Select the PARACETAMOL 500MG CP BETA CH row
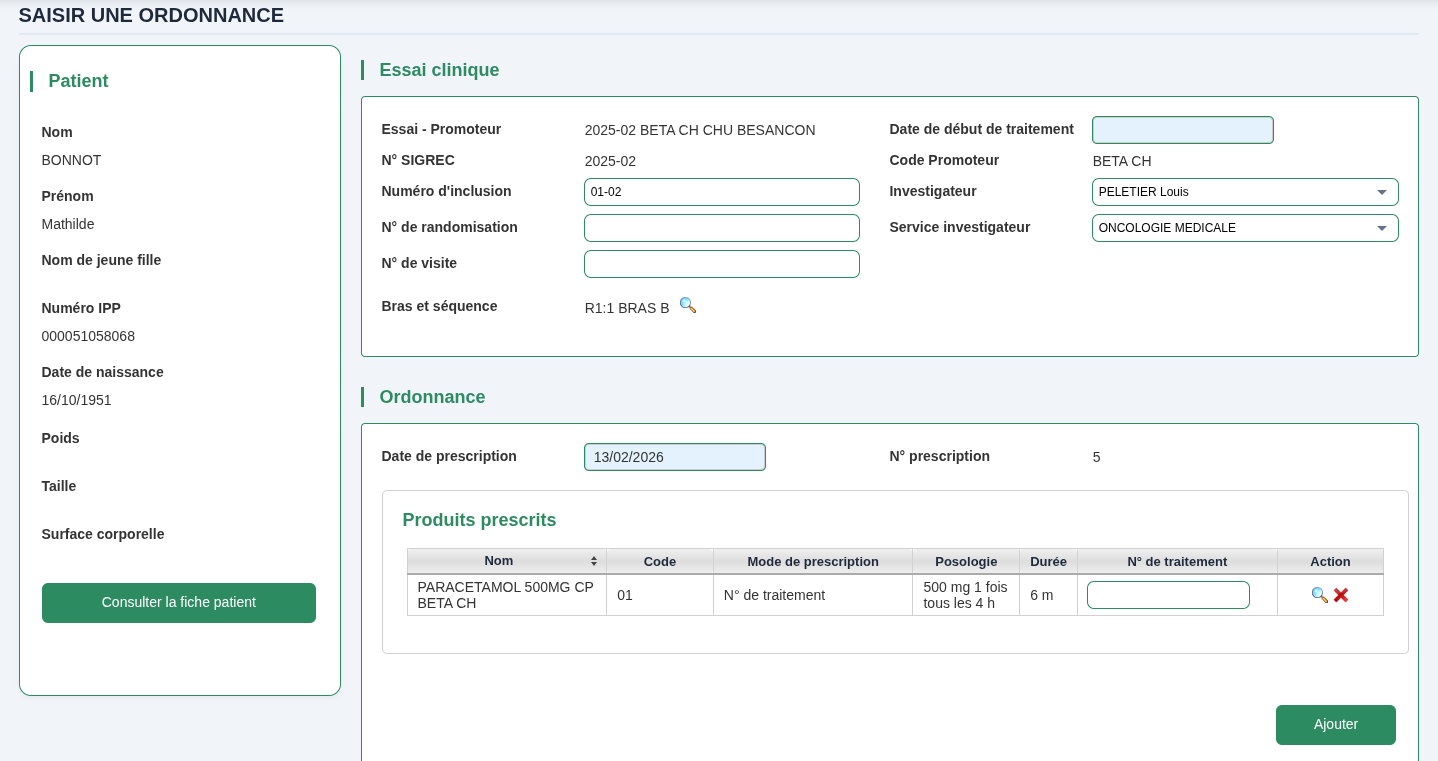The height and width of the screenshot is (761, 1438). [507, 595]
